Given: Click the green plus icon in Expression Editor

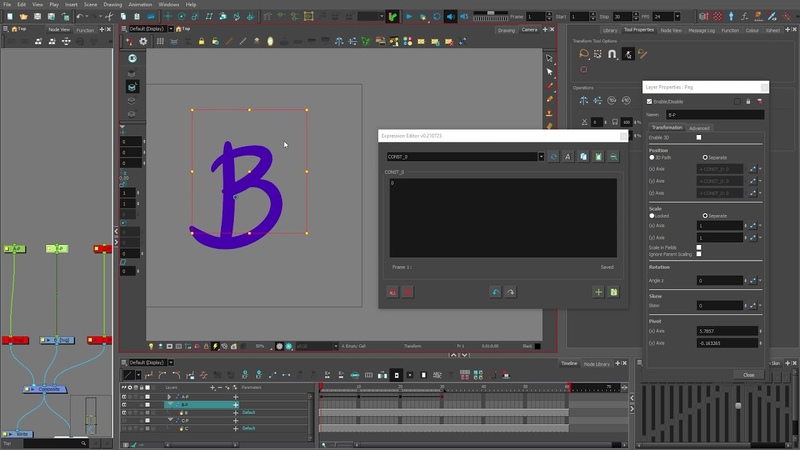Looking at the screenshot, I should pos(598,292).
